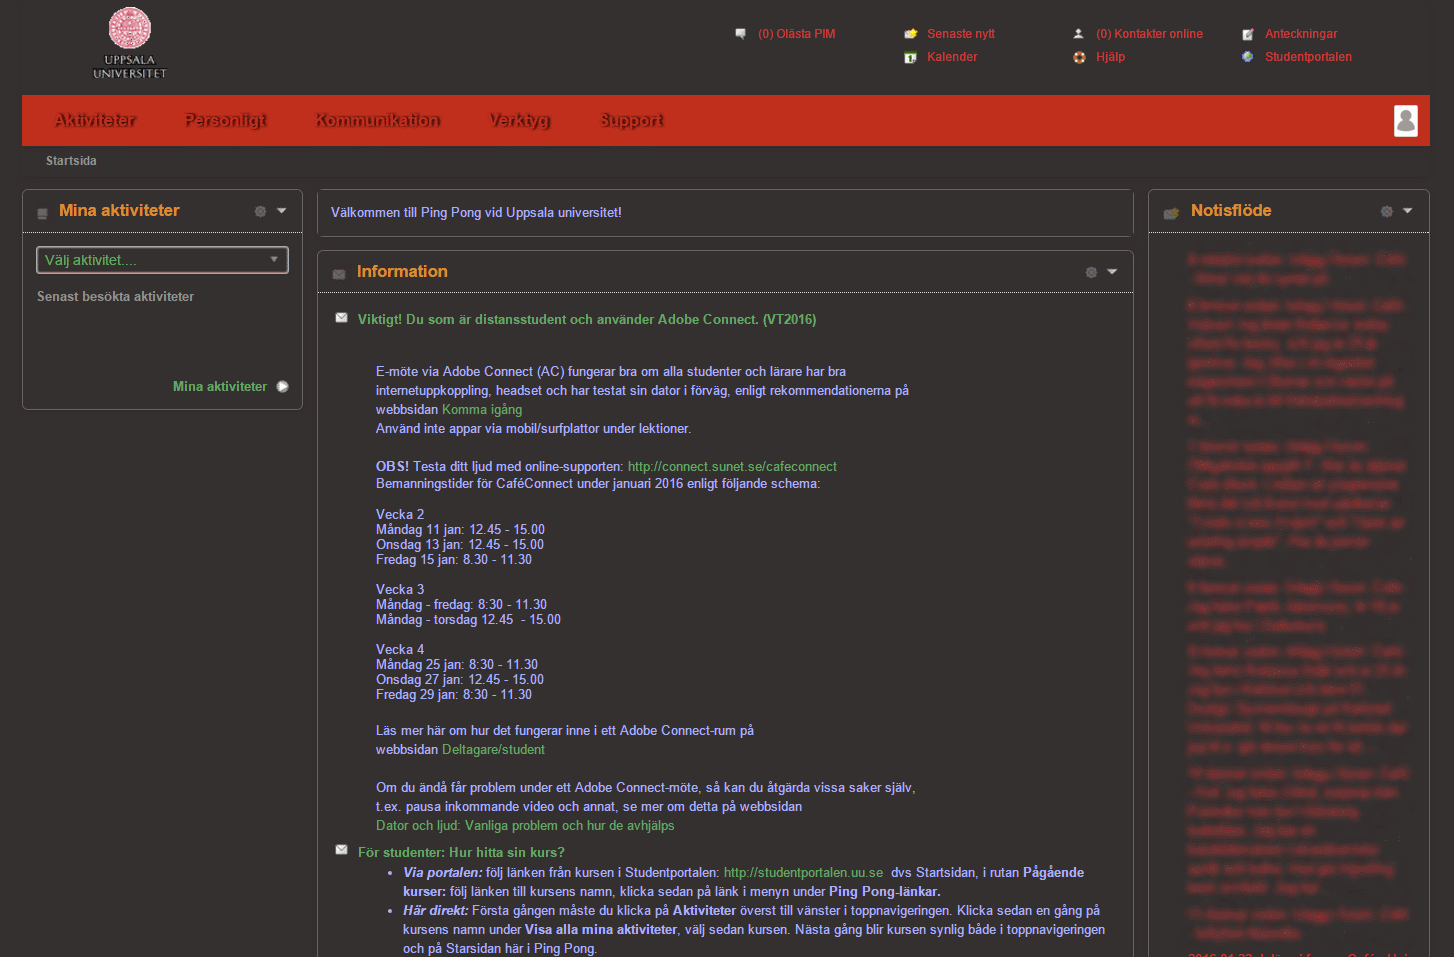
Task: Open (0) Olästa PIM link
Action: [x=796, y=34]
